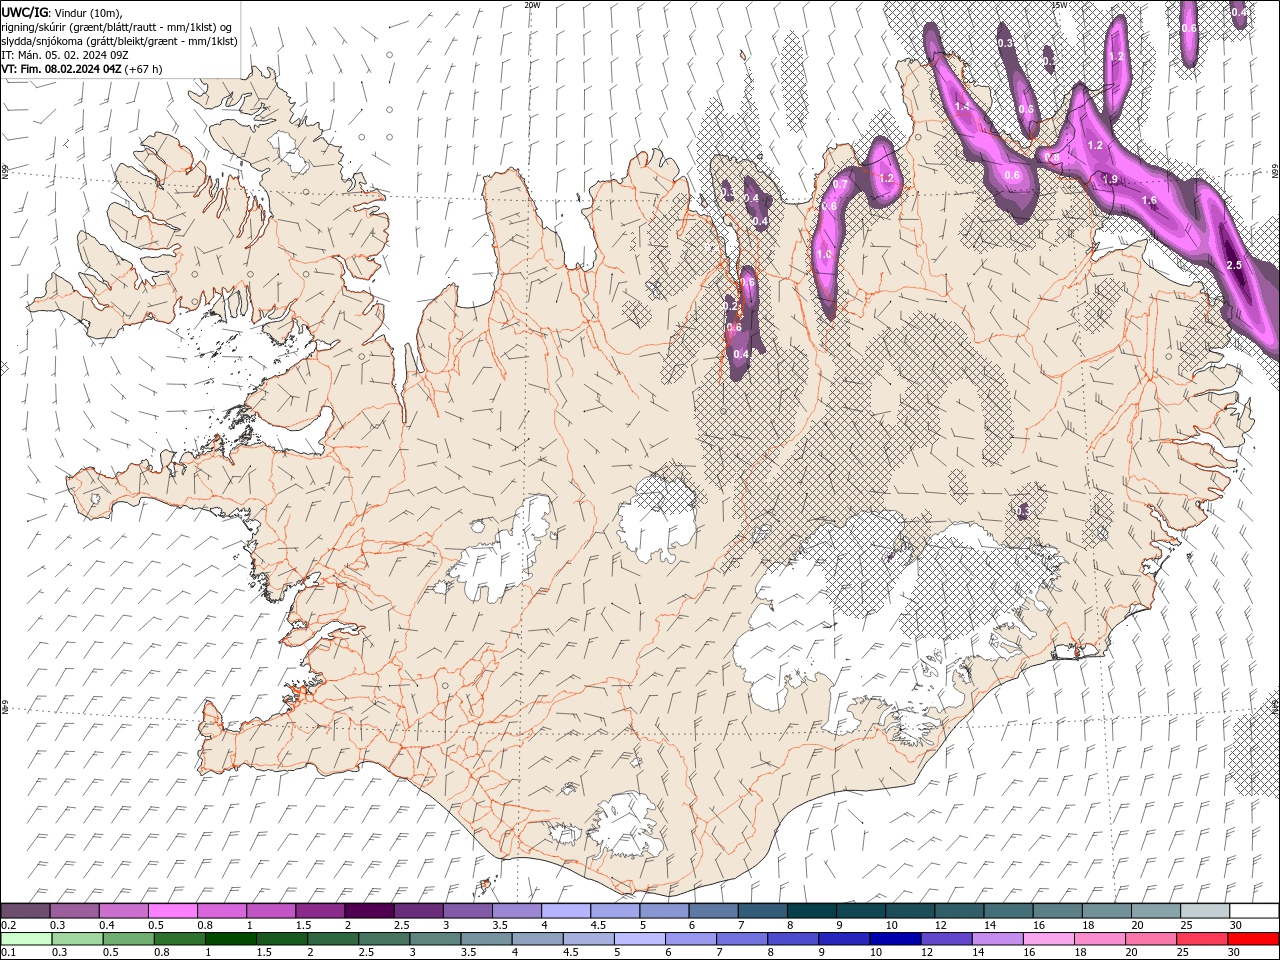Click the violet swatch labeled 12 in the lower row

[x=945, y=939]
